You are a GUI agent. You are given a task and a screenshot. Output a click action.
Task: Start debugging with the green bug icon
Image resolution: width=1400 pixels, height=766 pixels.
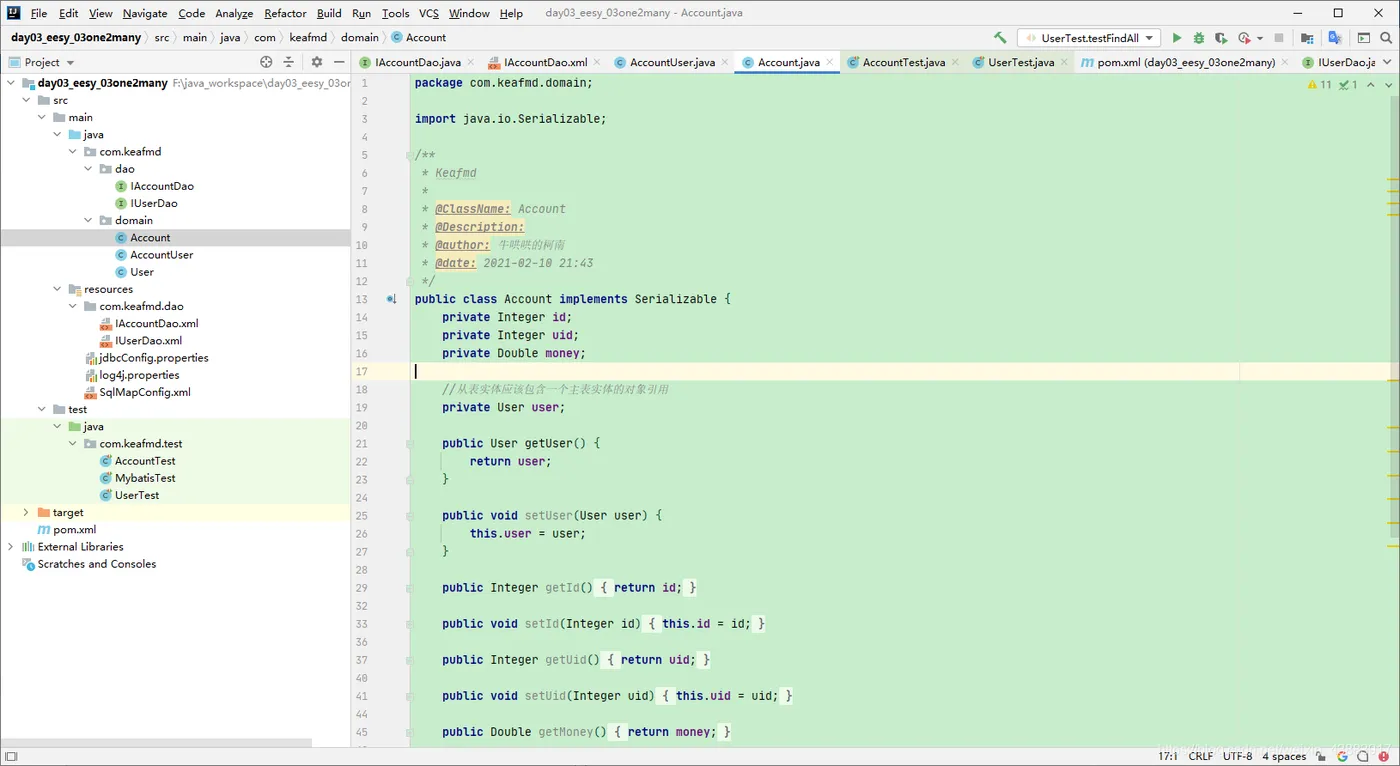click(x=1199, y=38)
